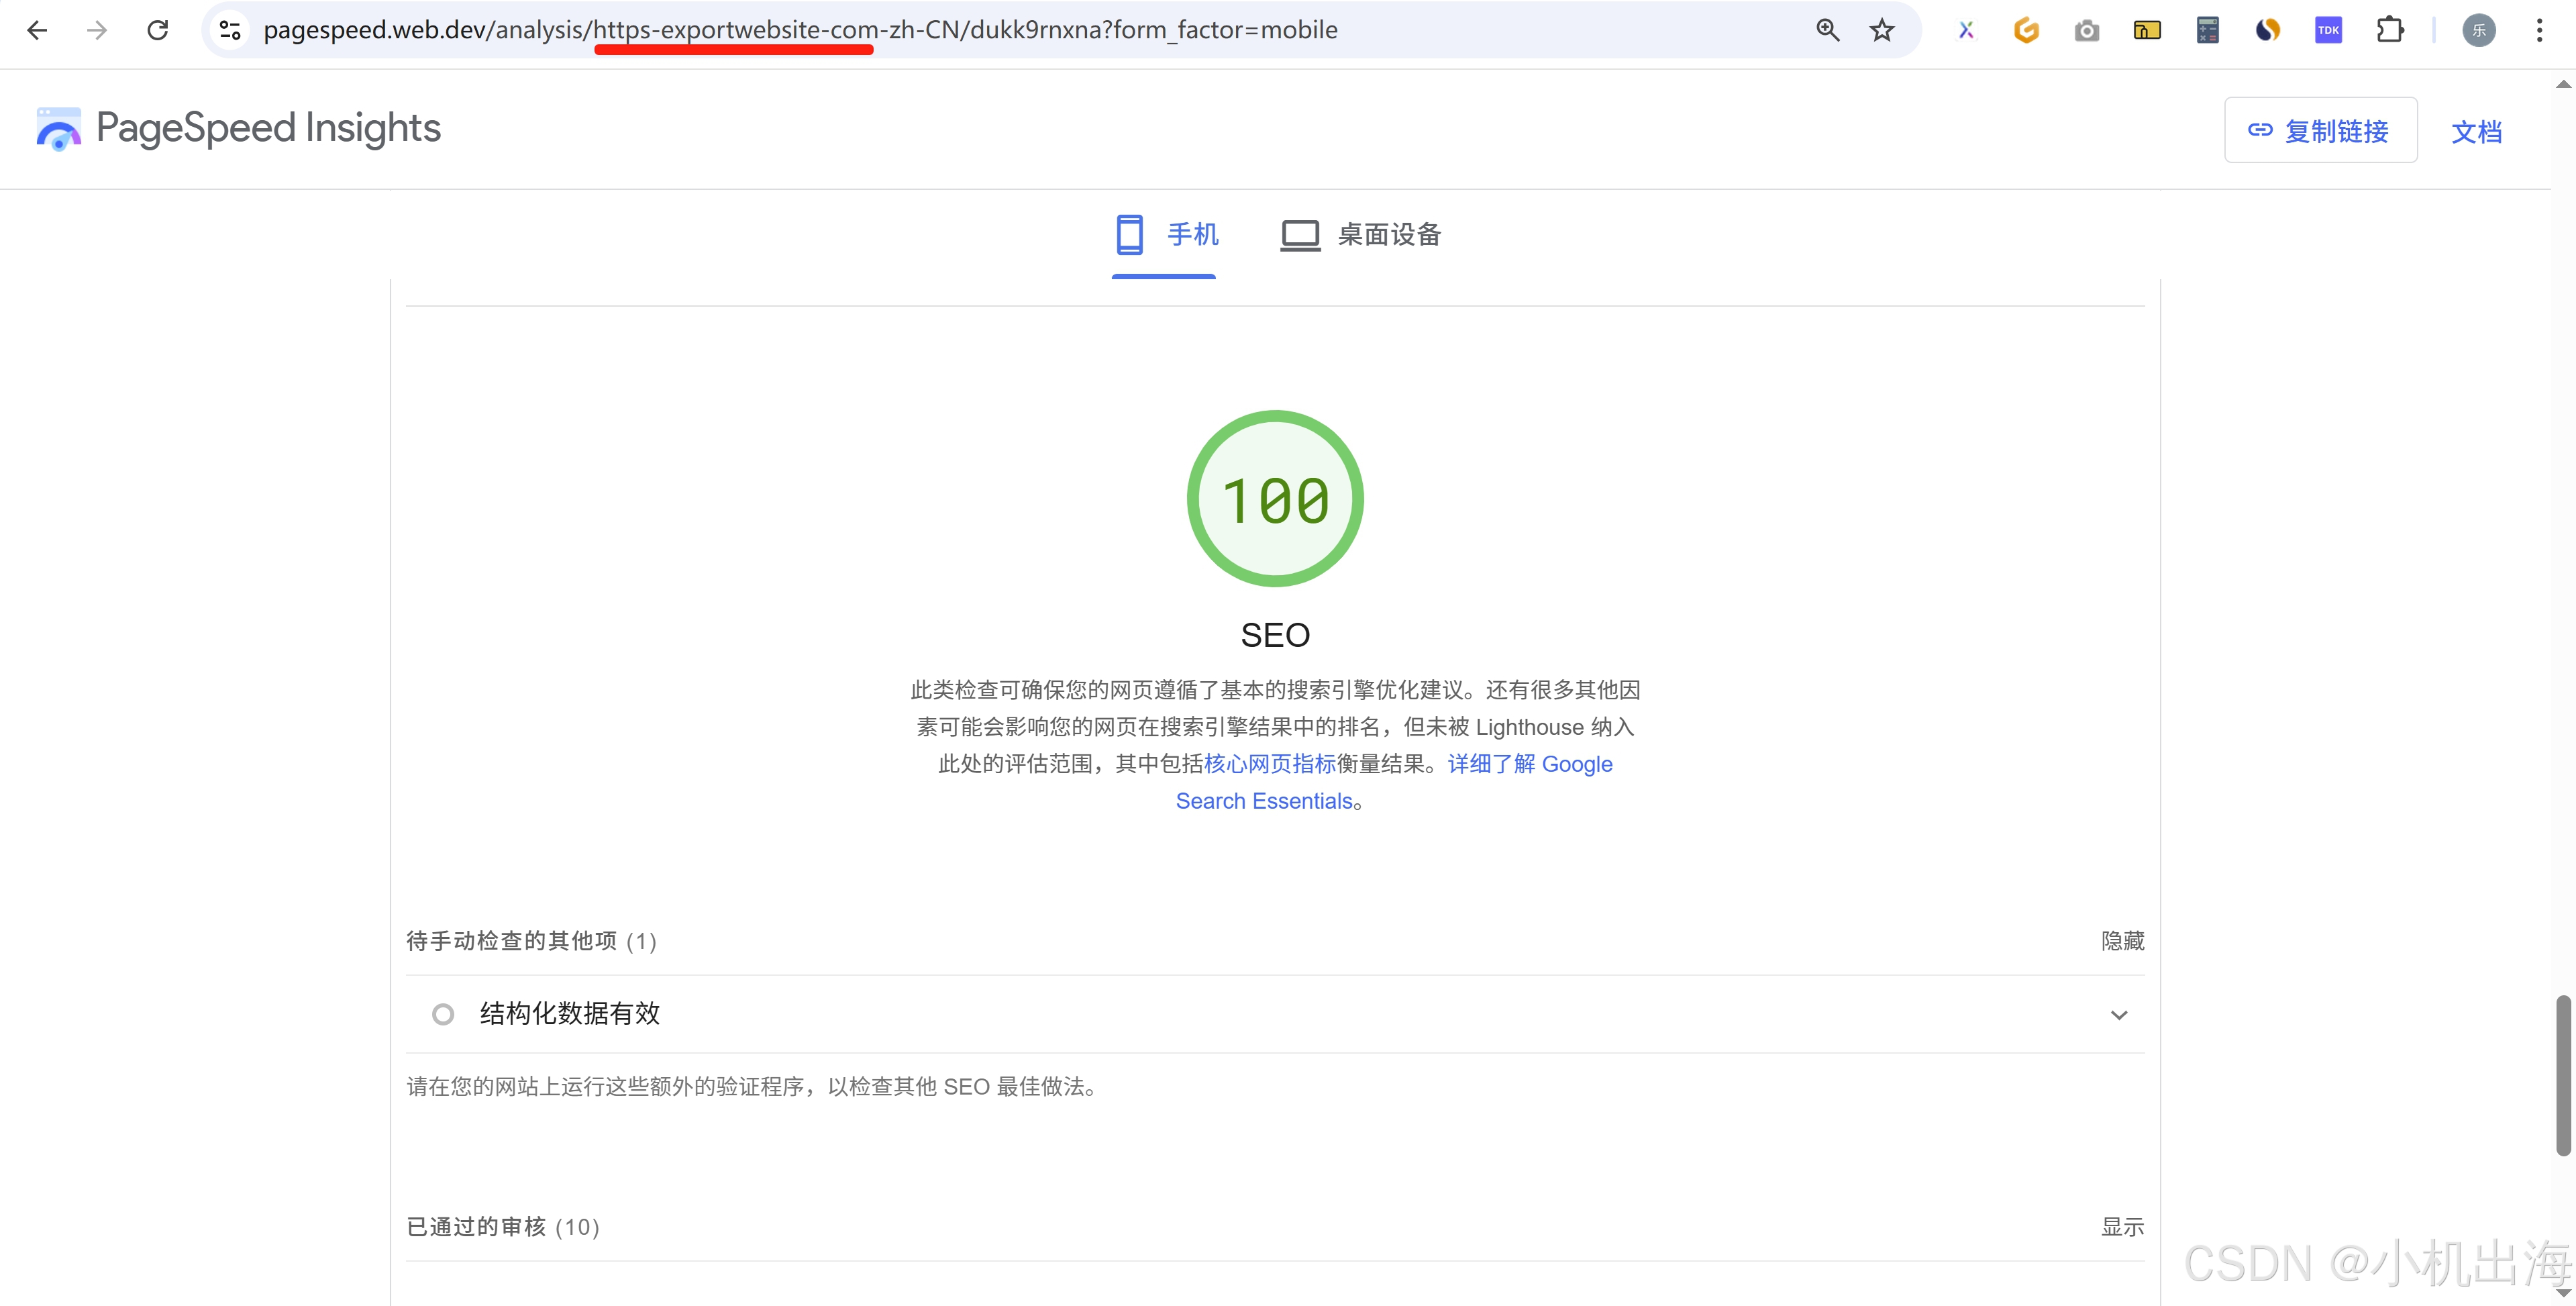Click the address bar URL field
2576x1306 pixels.
pos(1000,30)
